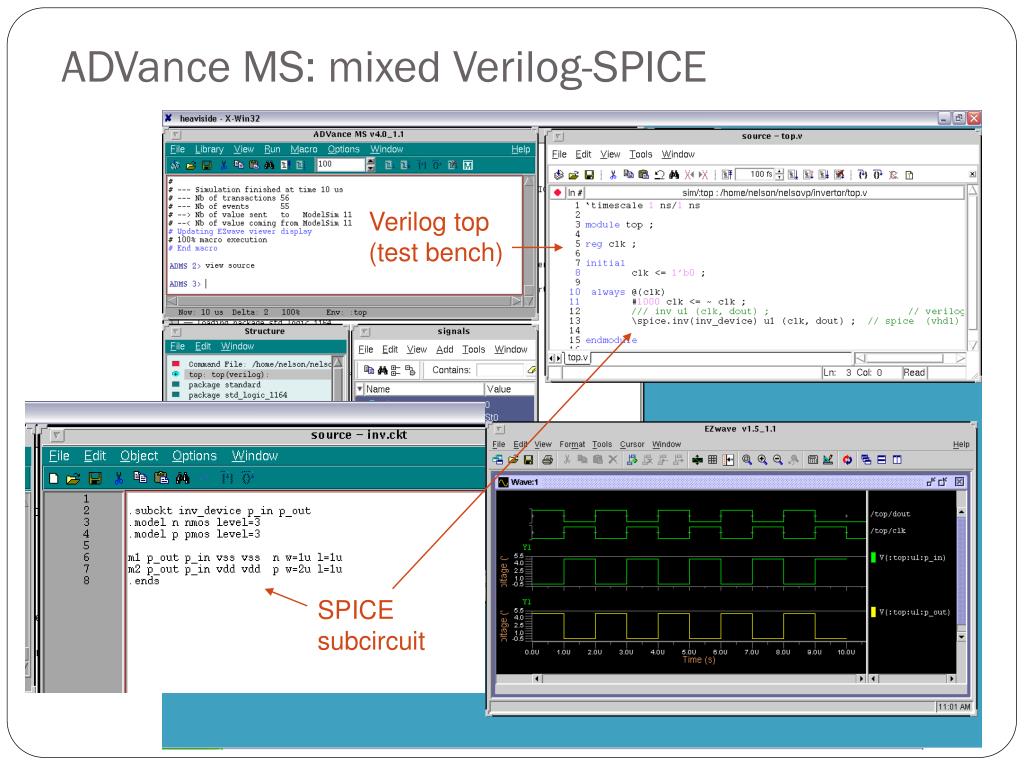Open window menu button of top.v source title bar
Screen dimensions: 1024x768
(558, 136)
